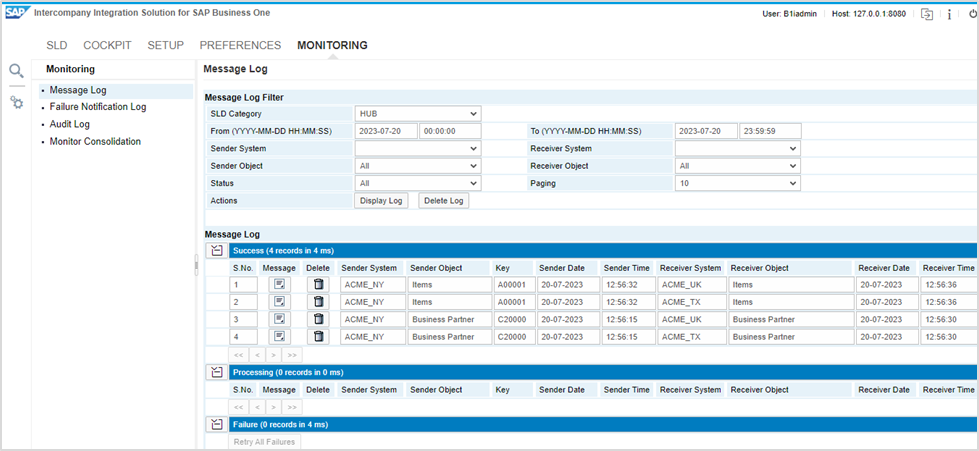Open message details for row 1
This screenshot has height=451, width=979.
click(x=280, y=284)
